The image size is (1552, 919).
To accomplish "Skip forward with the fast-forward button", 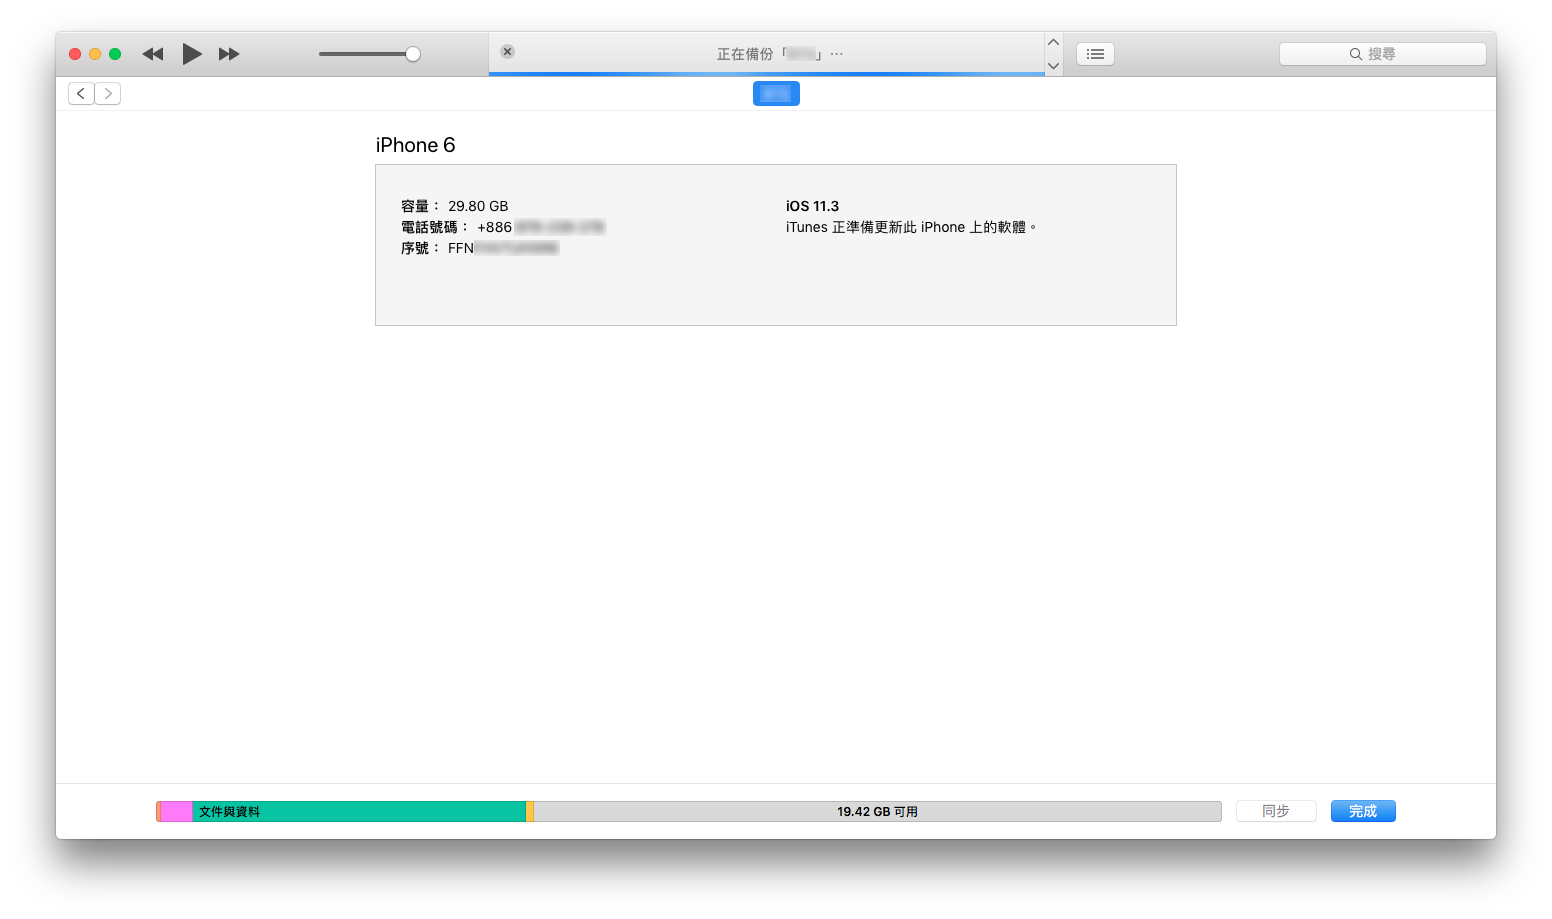I will (229, 54).
